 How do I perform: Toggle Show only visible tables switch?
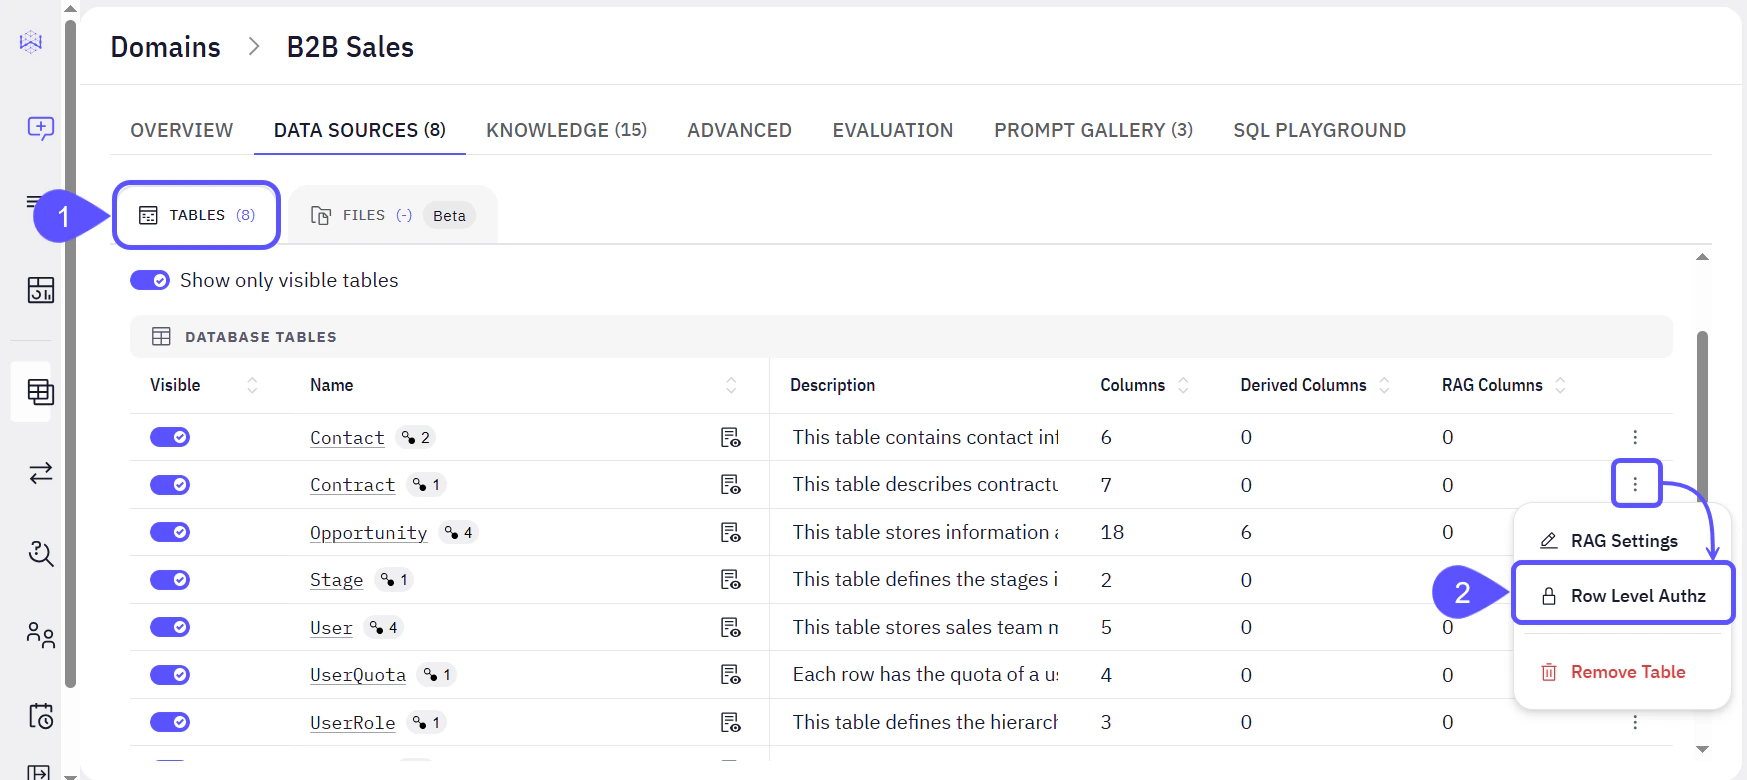pos(150,280)
